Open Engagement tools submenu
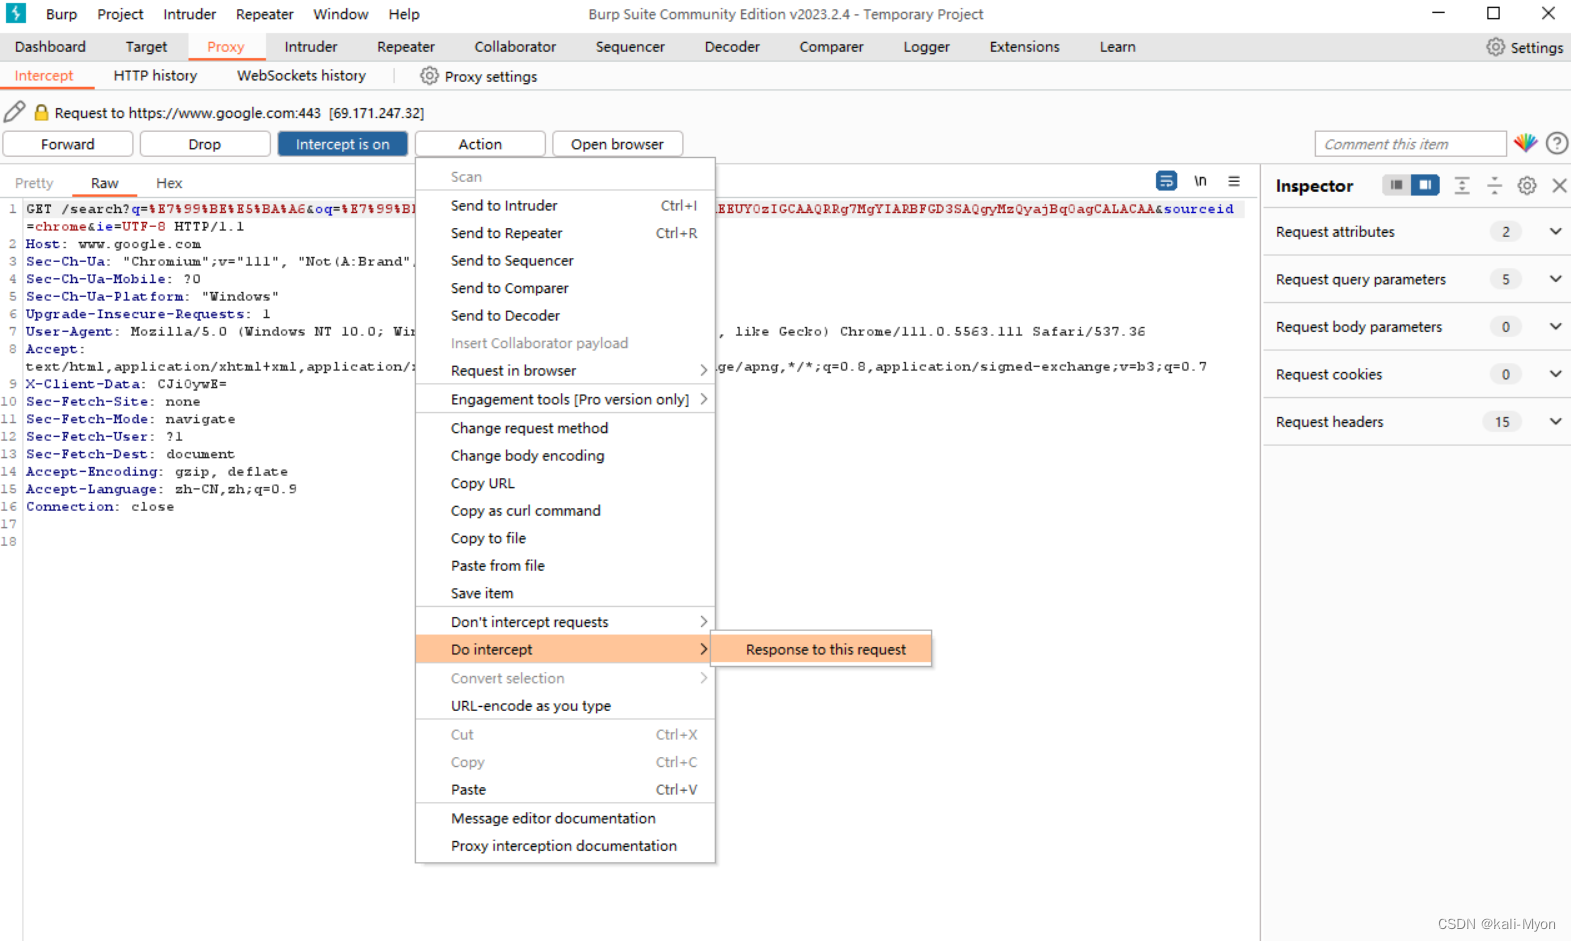 coord(565,399)
